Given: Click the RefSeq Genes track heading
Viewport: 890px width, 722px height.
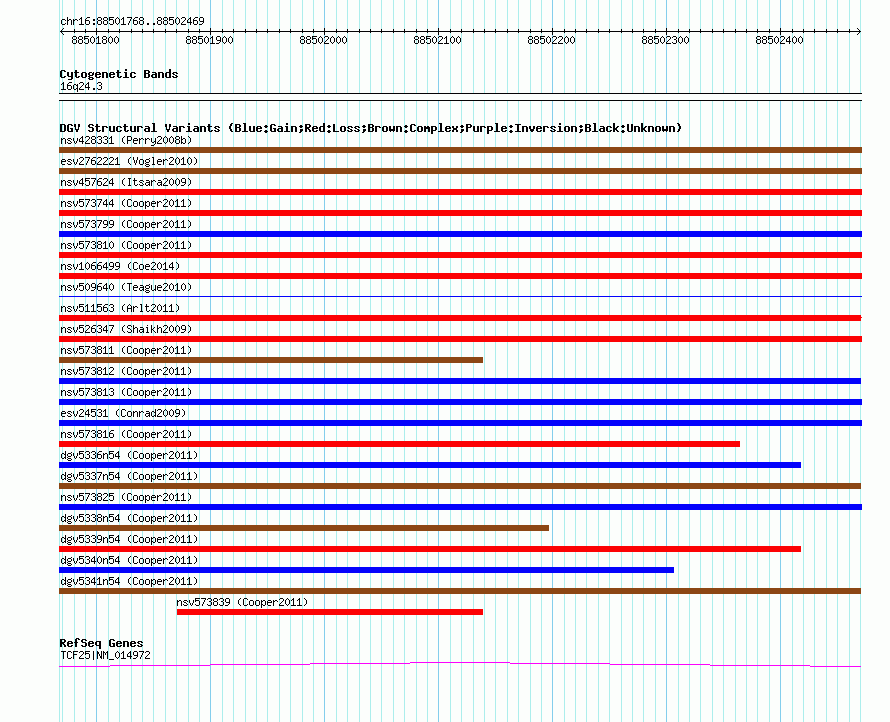Looking at the screenshot, I should (101, 643).
